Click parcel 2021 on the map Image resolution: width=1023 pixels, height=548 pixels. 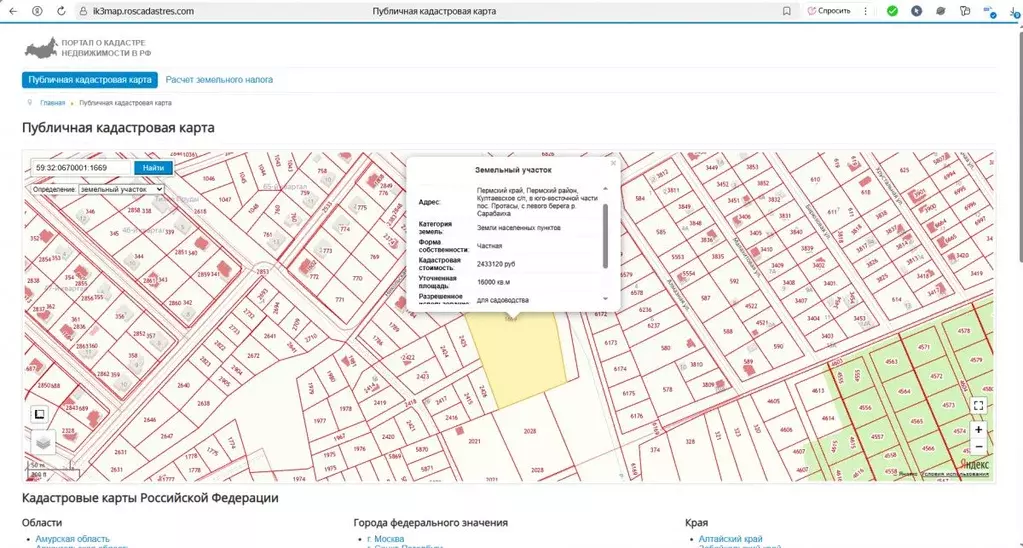[x=474, y=442]
